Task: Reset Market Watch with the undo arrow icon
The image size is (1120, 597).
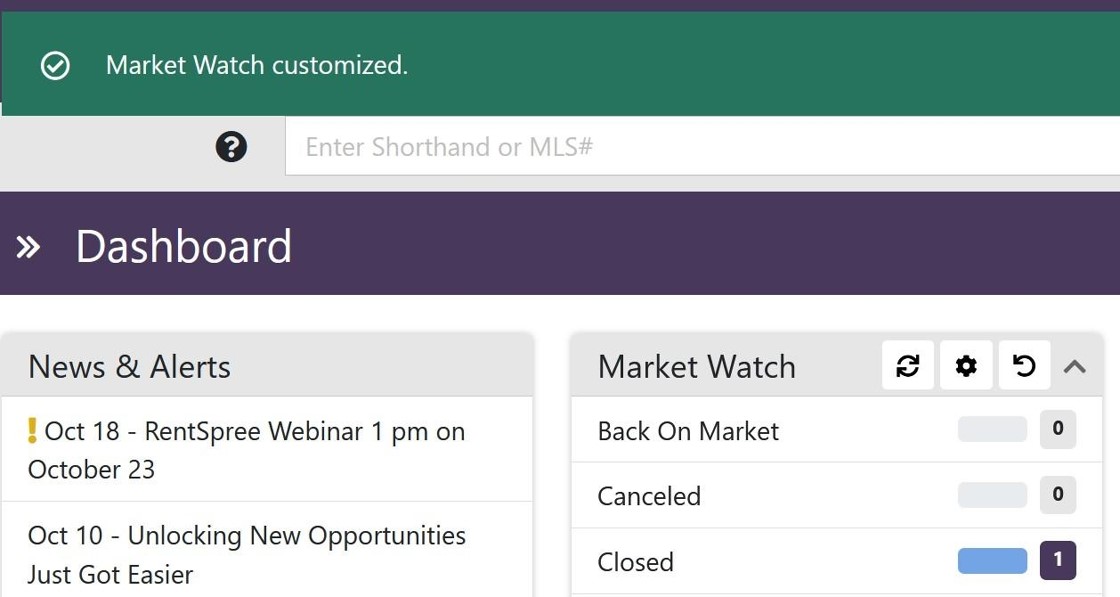Action: tap(1024, 366)
